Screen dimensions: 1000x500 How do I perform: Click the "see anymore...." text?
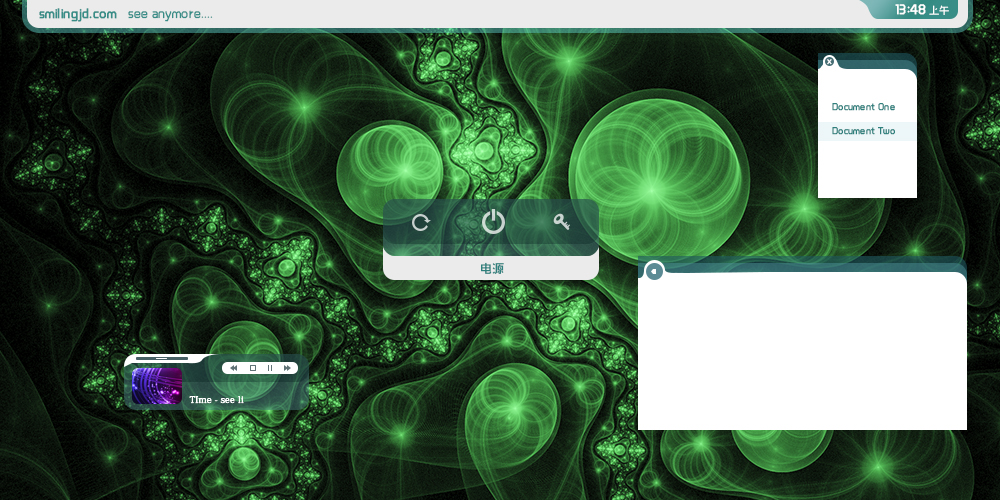click(170, 14)
